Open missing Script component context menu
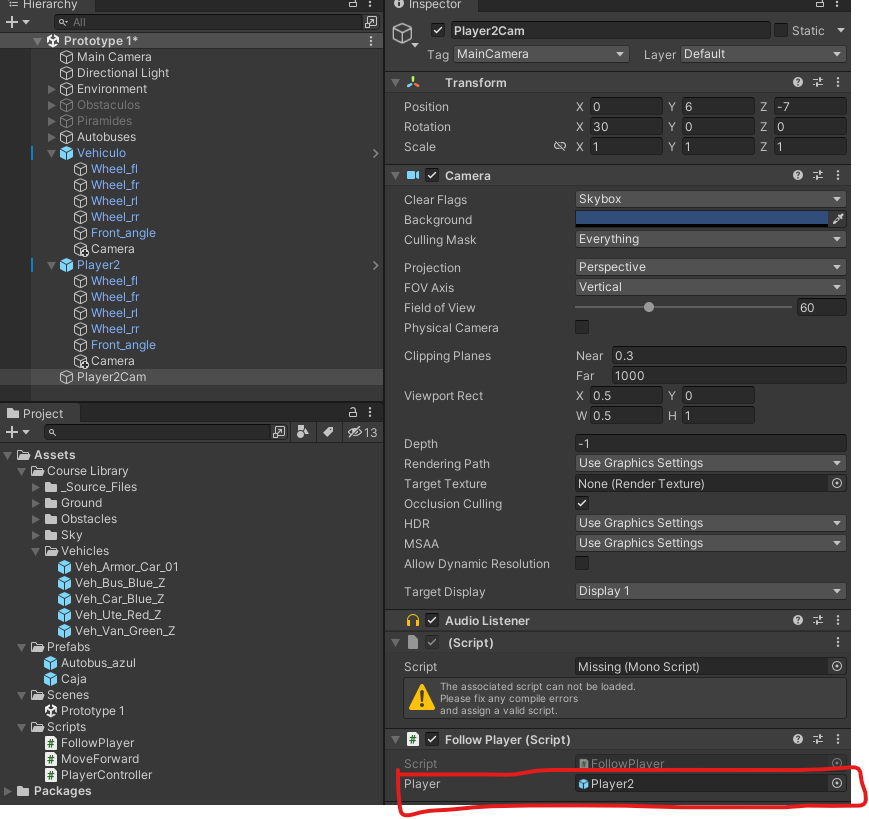 coord(838,642)
